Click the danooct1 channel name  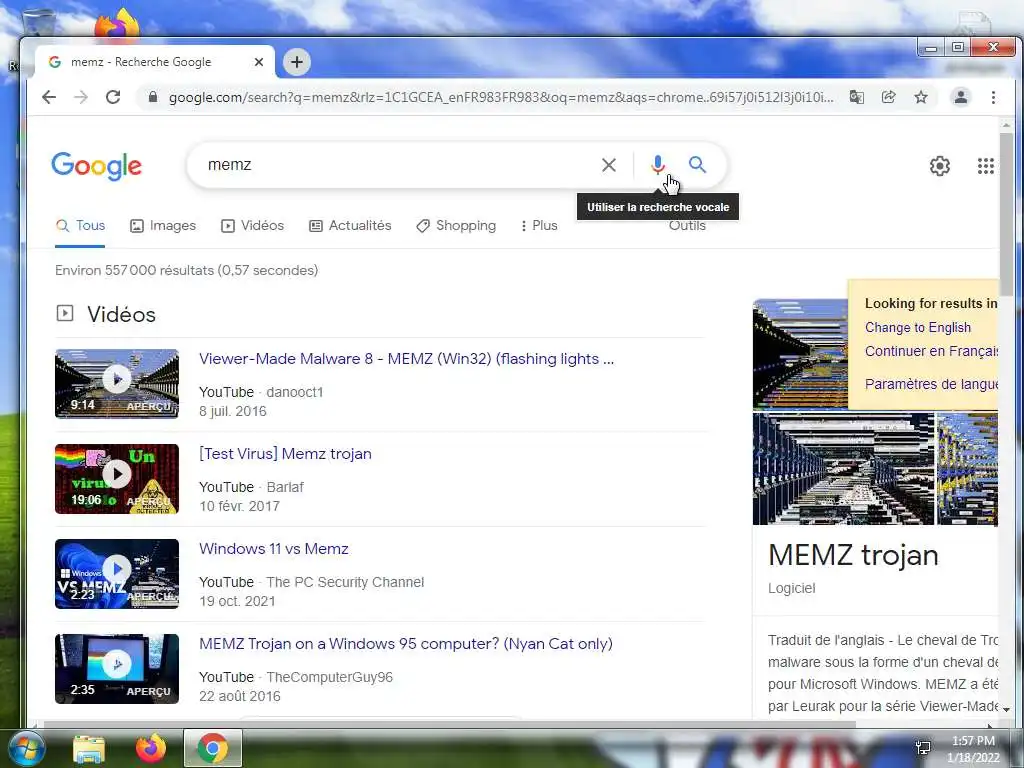coord(295,392)
